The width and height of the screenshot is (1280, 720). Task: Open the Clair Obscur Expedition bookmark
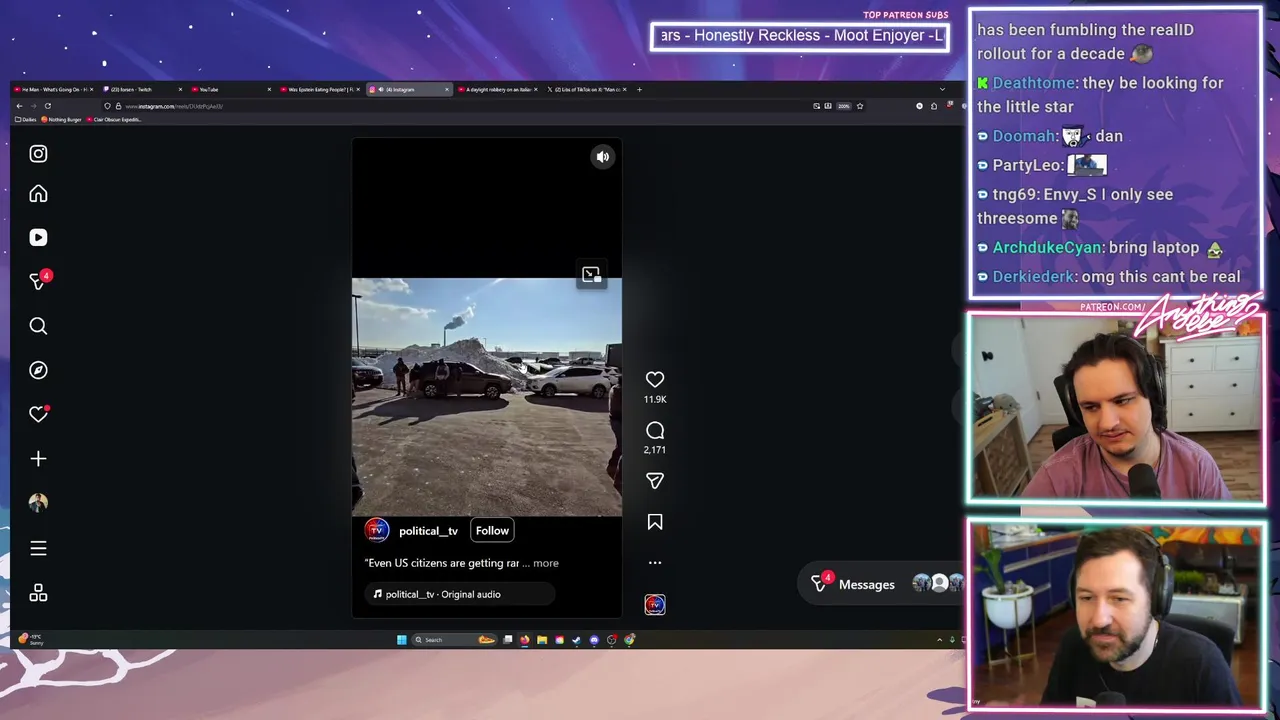coord(115,120)
